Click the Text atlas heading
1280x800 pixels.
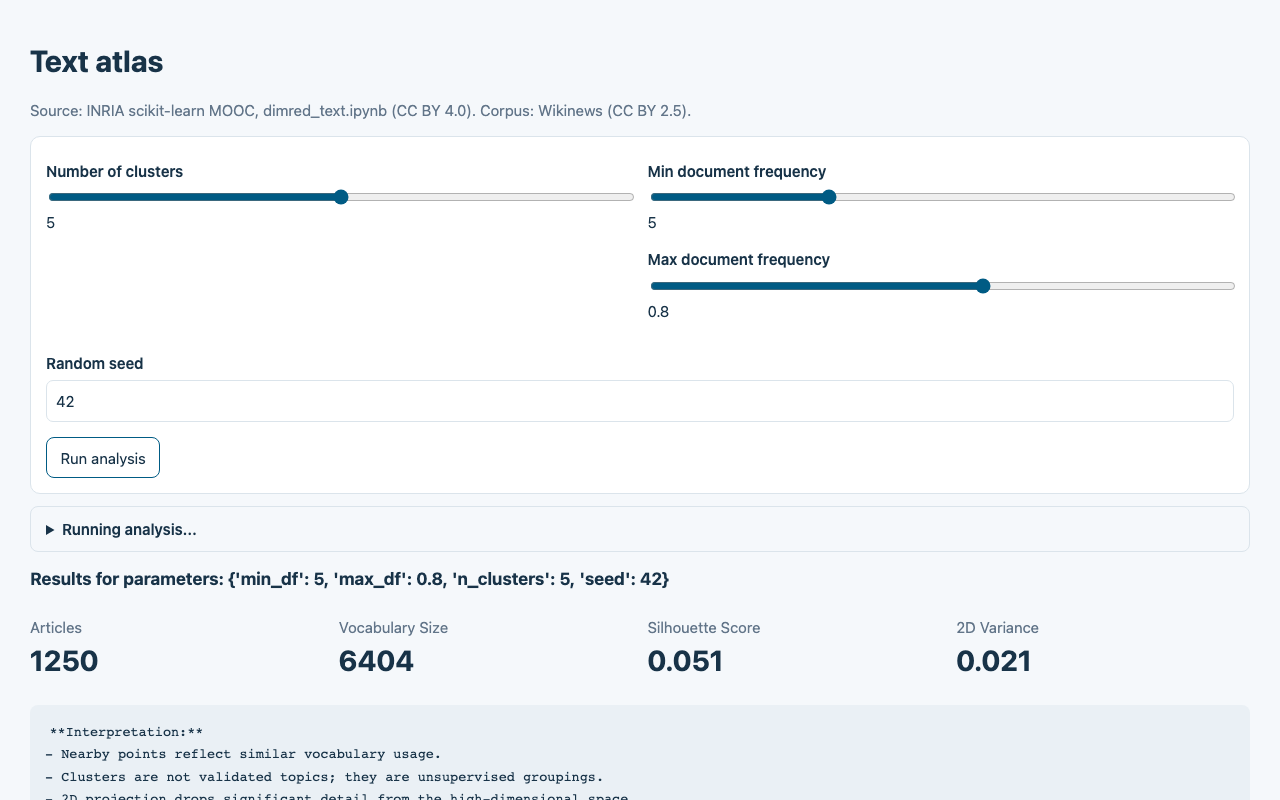tap(97, 62)
